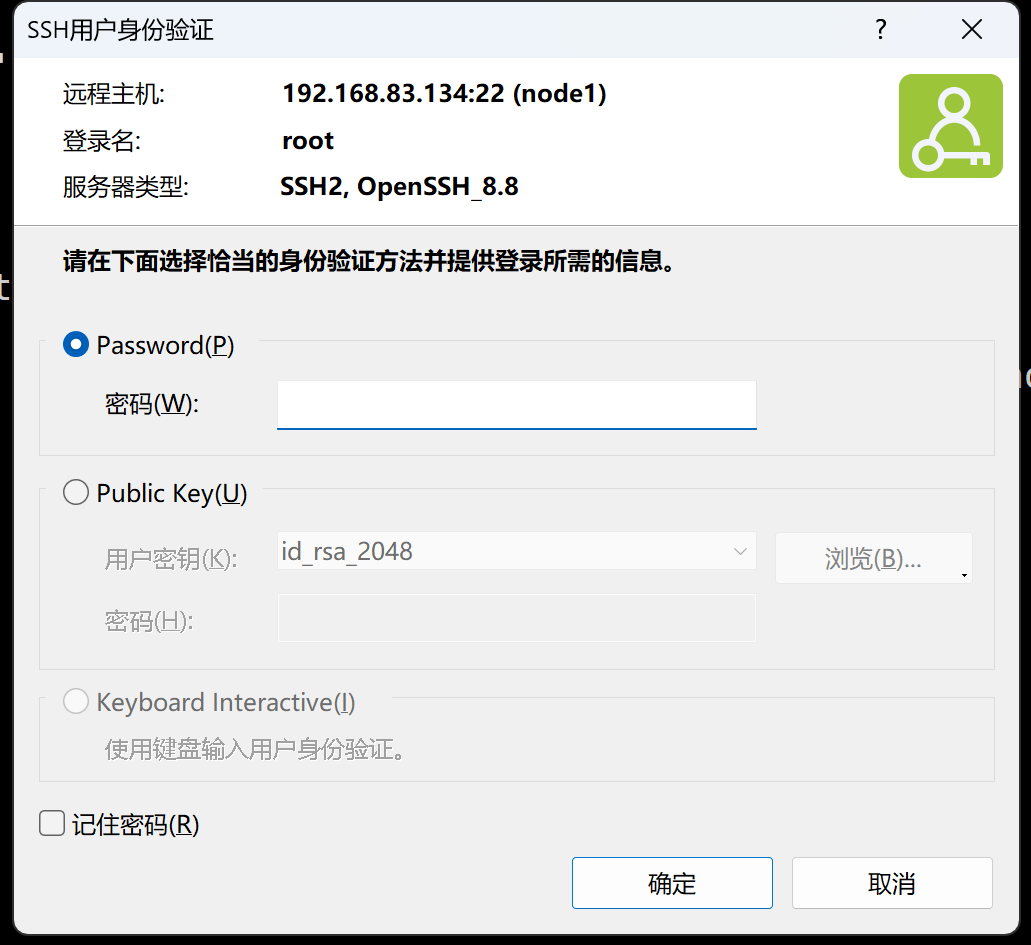Focus the 密码(W) password field
The width and height of the screenshot is (1031, 945).
click(x=516, y=404)
